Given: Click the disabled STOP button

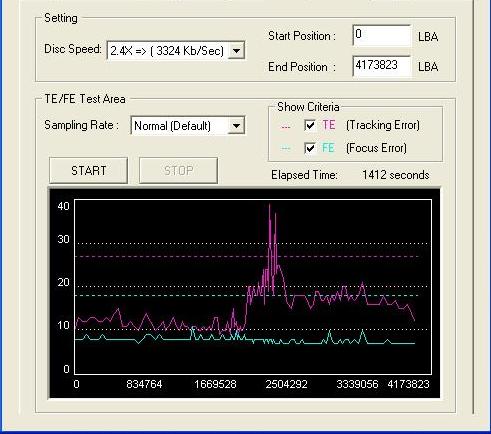Looking at the screenshot, I should tap(178, 171).
